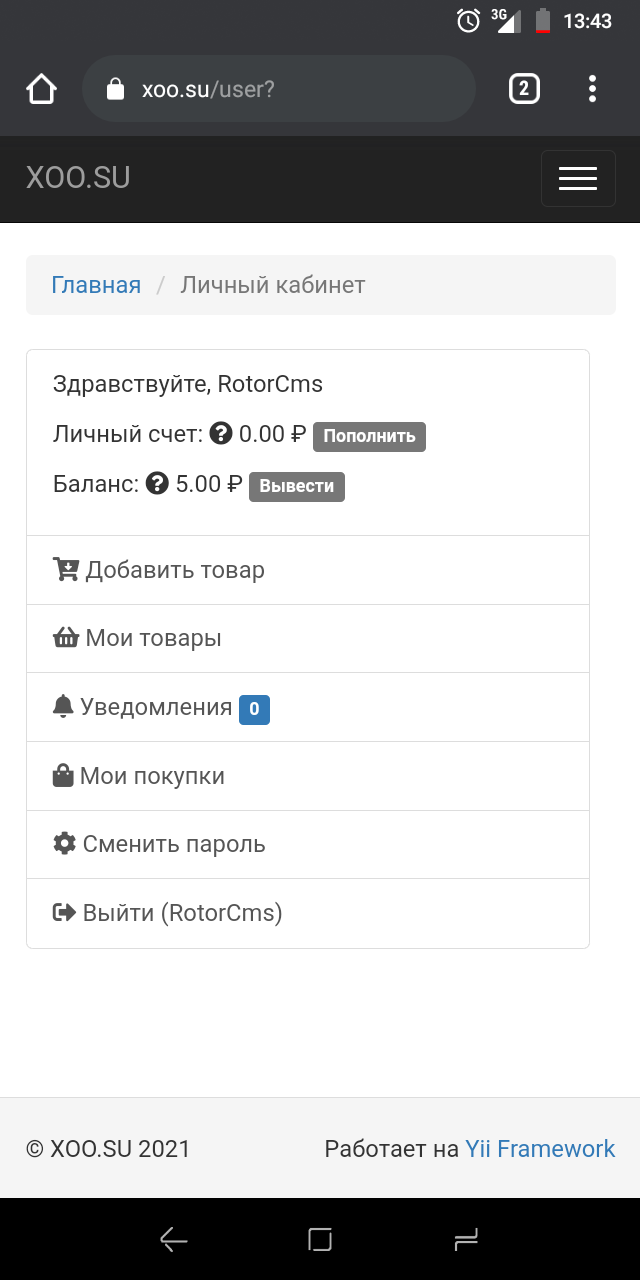Open the browser three-dot menu
Screen dimensions: 640x1280
point(593,89)
